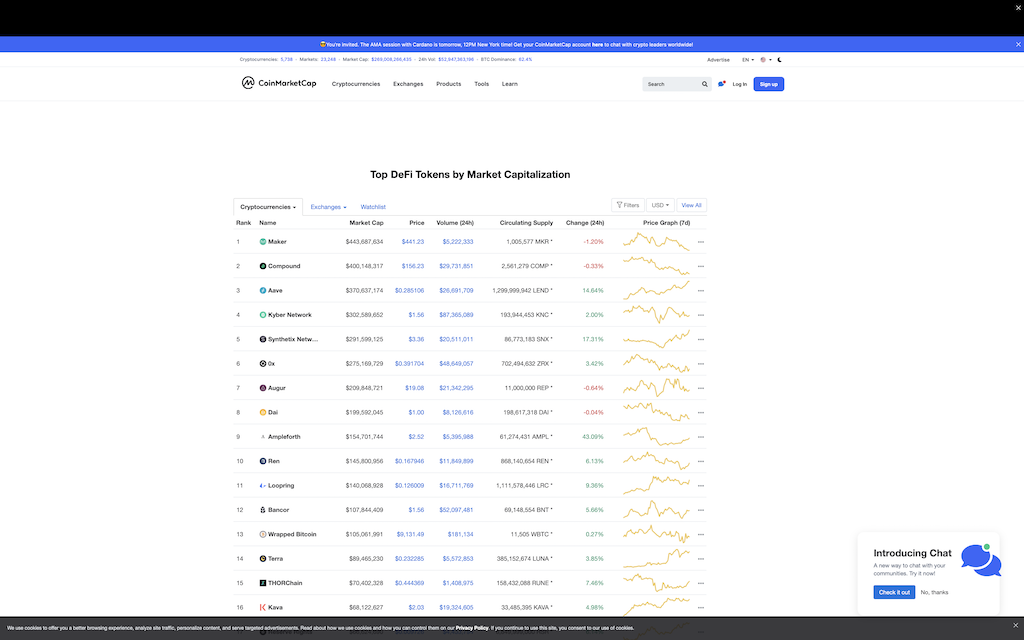Screen dimensions: 1024x640
Task: Click the Maker coin icon
Action: (x=263, y=242)
